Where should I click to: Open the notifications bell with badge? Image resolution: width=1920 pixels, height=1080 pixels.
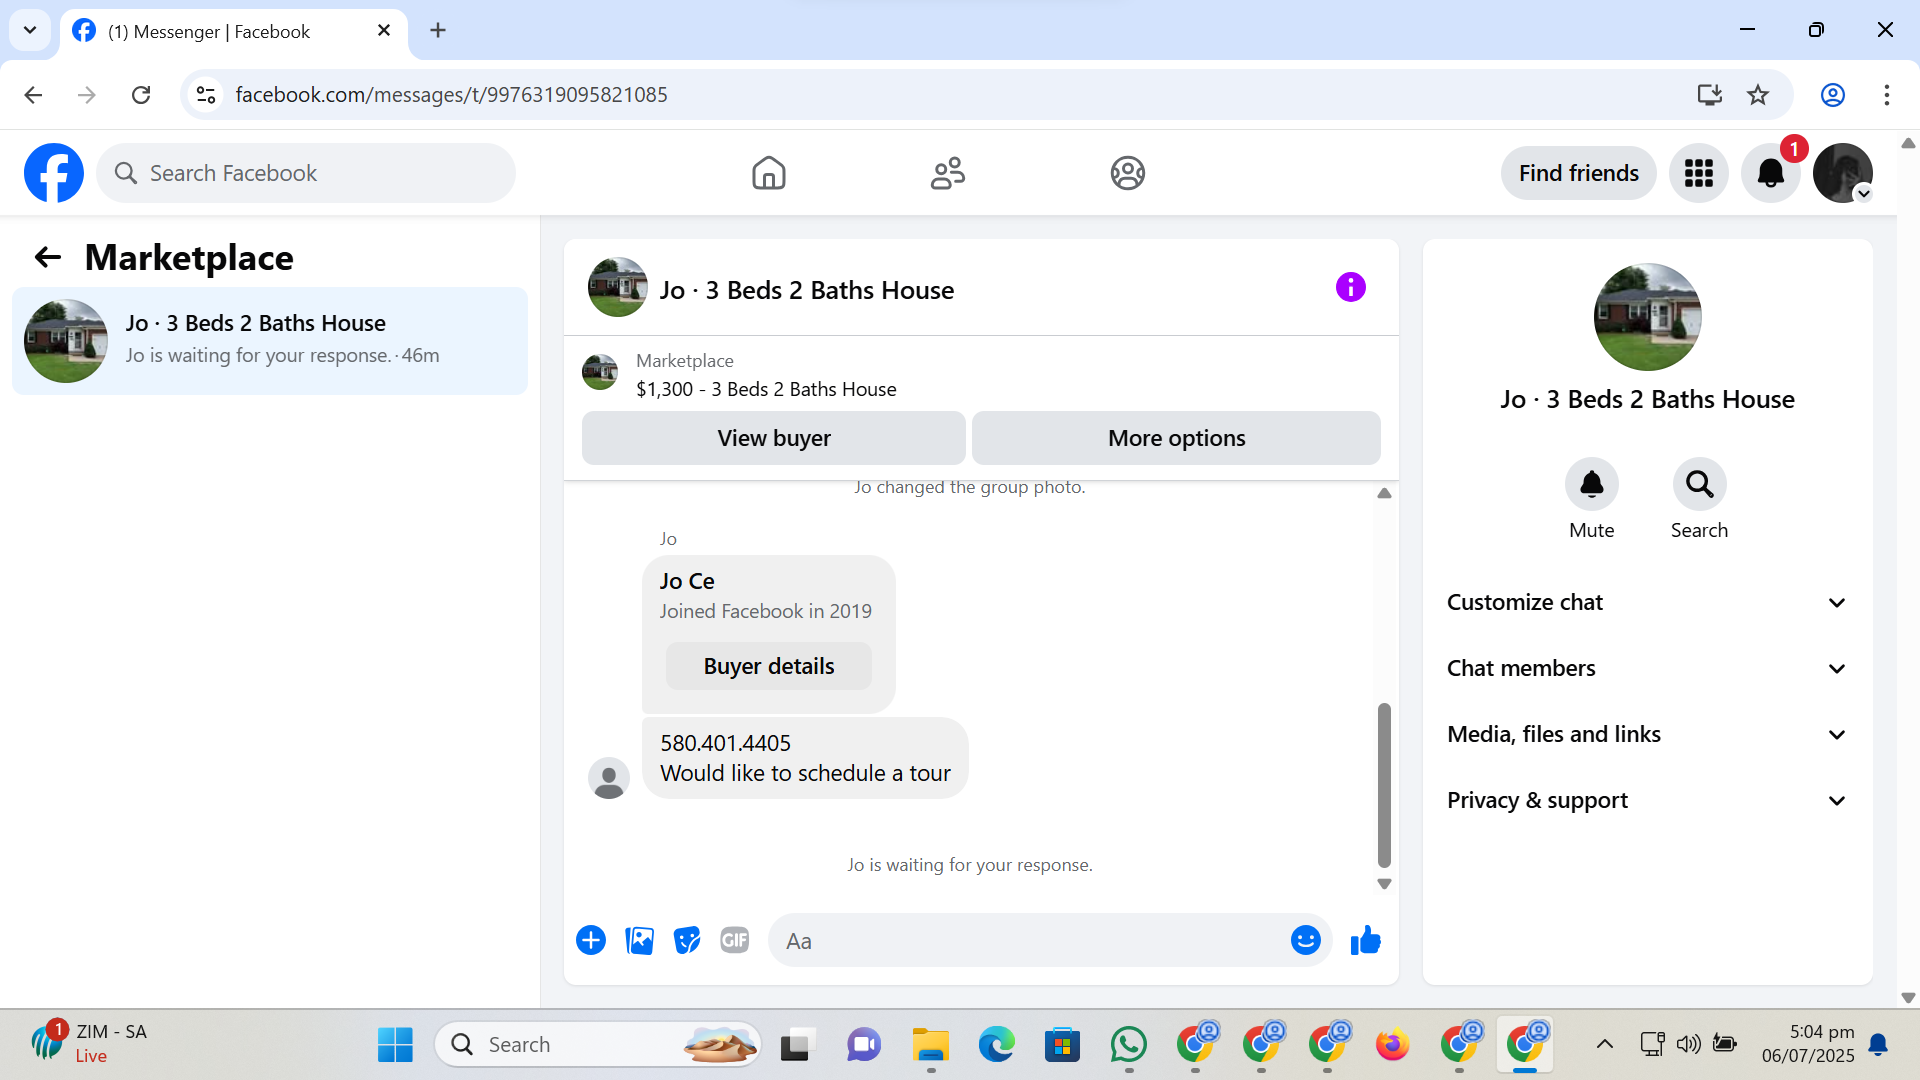click(1771, 173)
